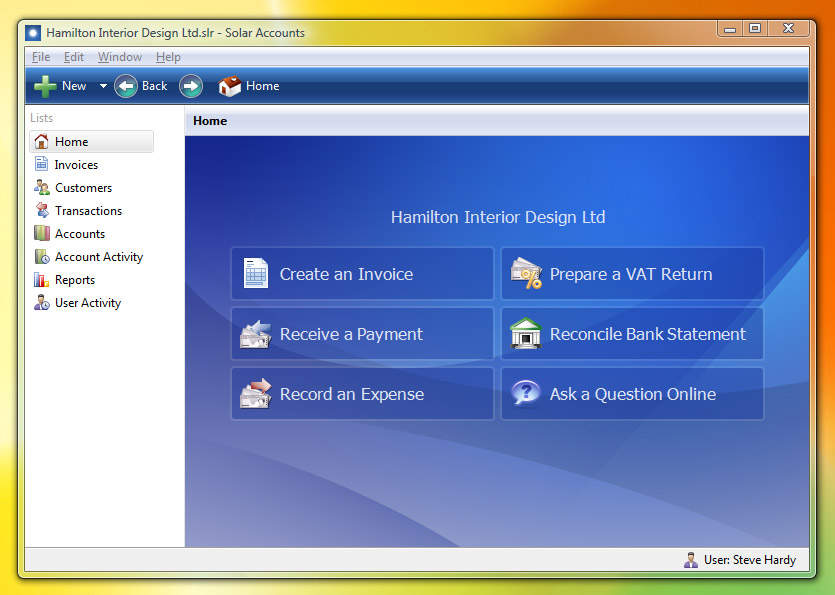Viewport: 835px width, 595px height.
Task: Open the File menu
Action: (x=41, y=57)
